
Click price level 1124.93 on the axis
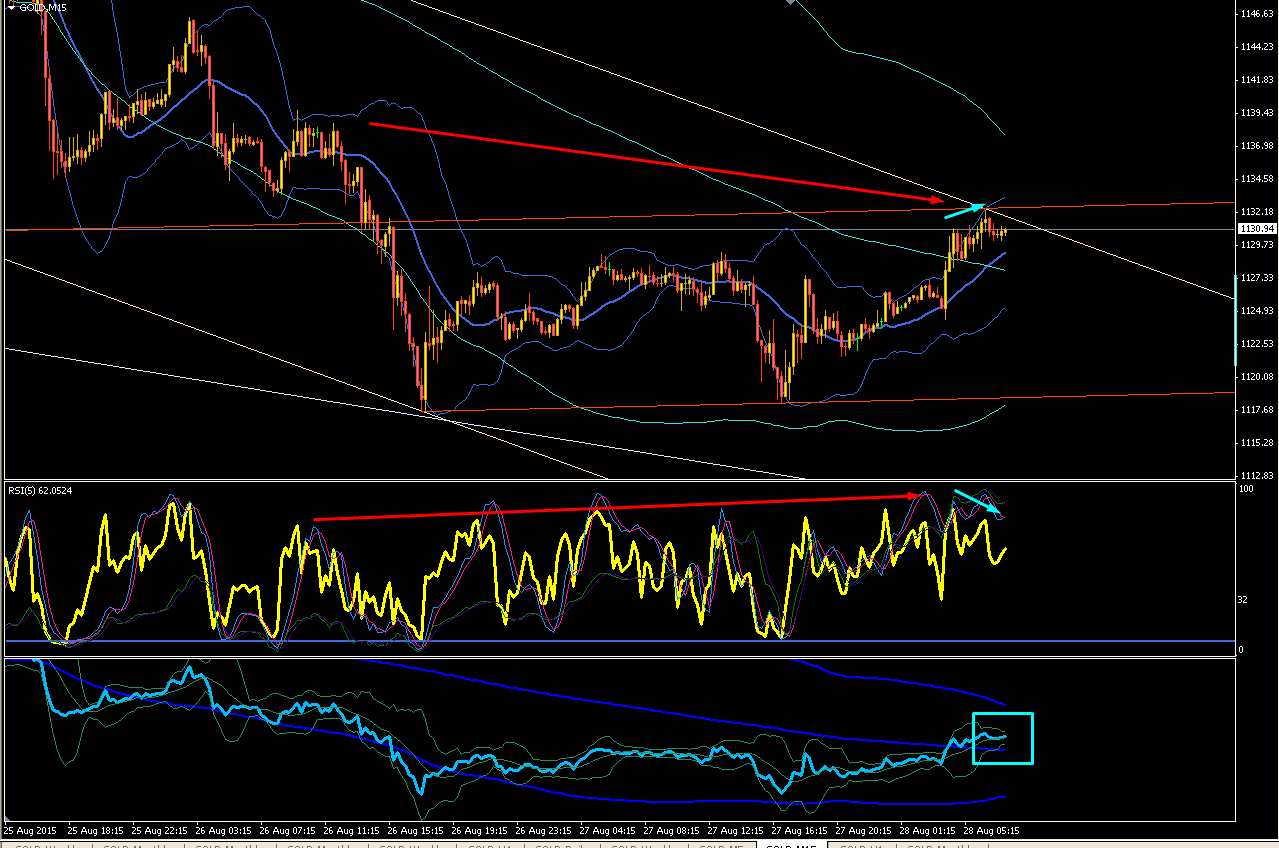[x=1256, y=311]
